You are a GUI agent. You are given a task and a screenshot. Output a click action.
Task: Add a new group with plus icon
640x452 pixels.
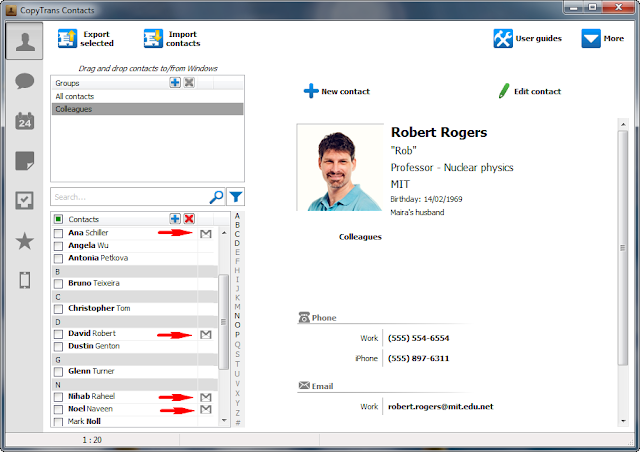coord(175,82)
